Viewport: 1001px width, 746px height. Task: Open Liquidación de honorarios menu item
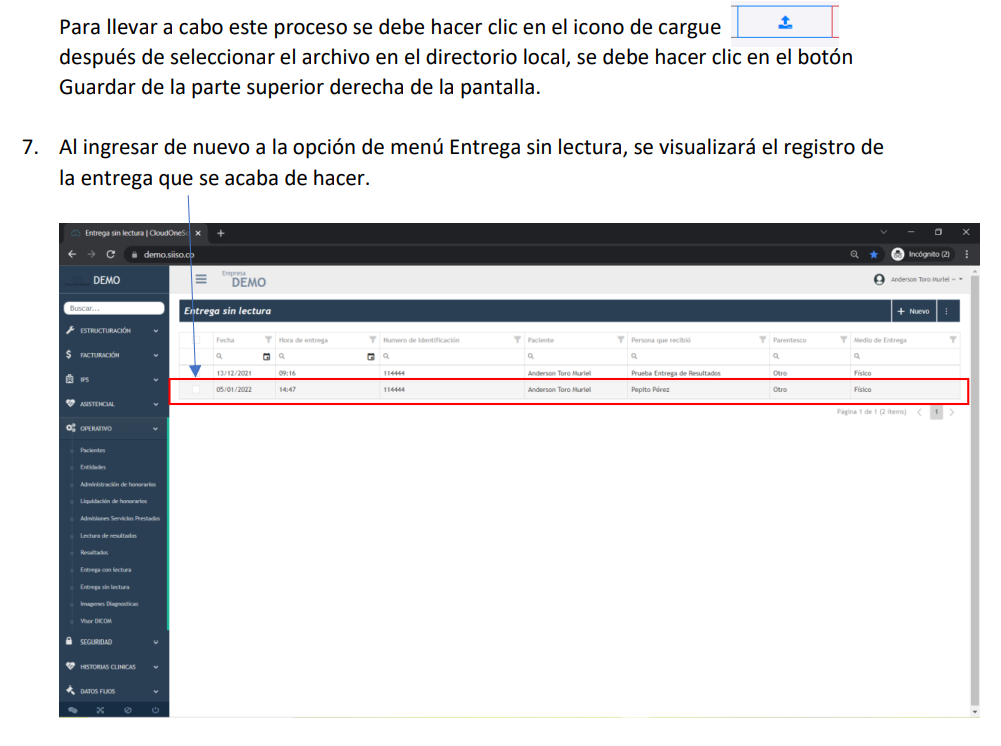tap(114, 502)
